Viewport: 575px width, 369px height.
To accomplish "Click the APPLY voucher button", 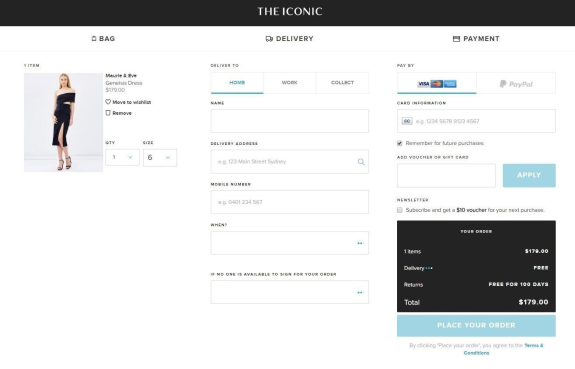I will (529, 175).
